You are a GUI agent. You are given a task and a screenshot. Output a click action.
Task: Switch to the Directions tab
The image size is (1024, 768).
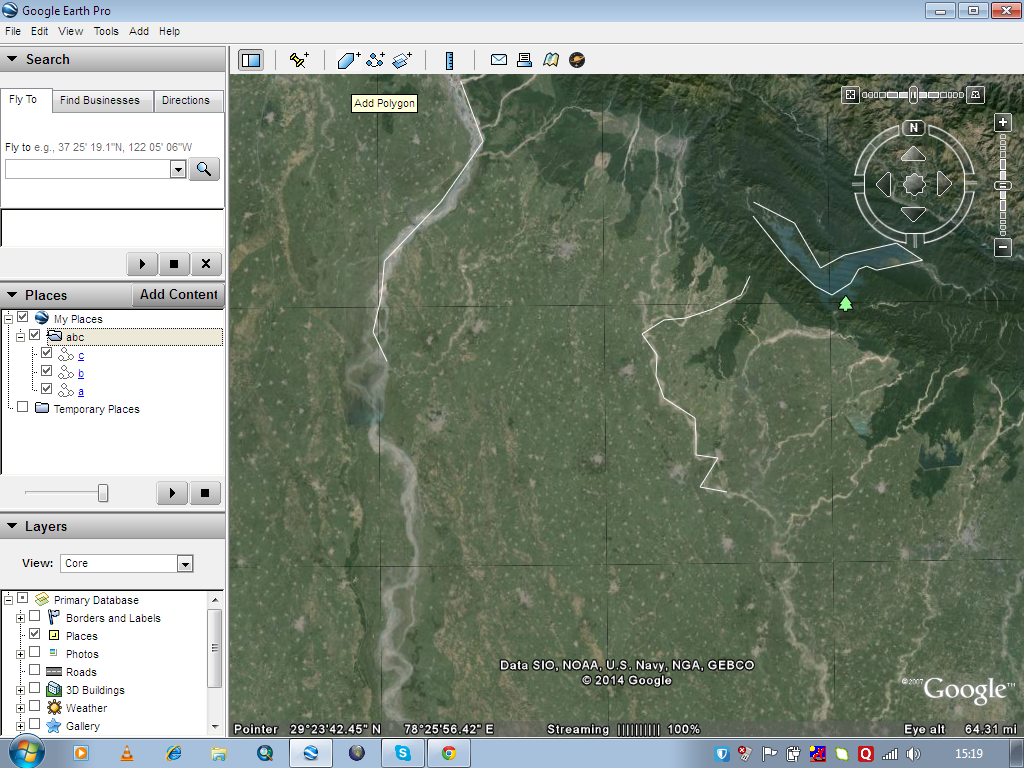click(x=188, y=100)
